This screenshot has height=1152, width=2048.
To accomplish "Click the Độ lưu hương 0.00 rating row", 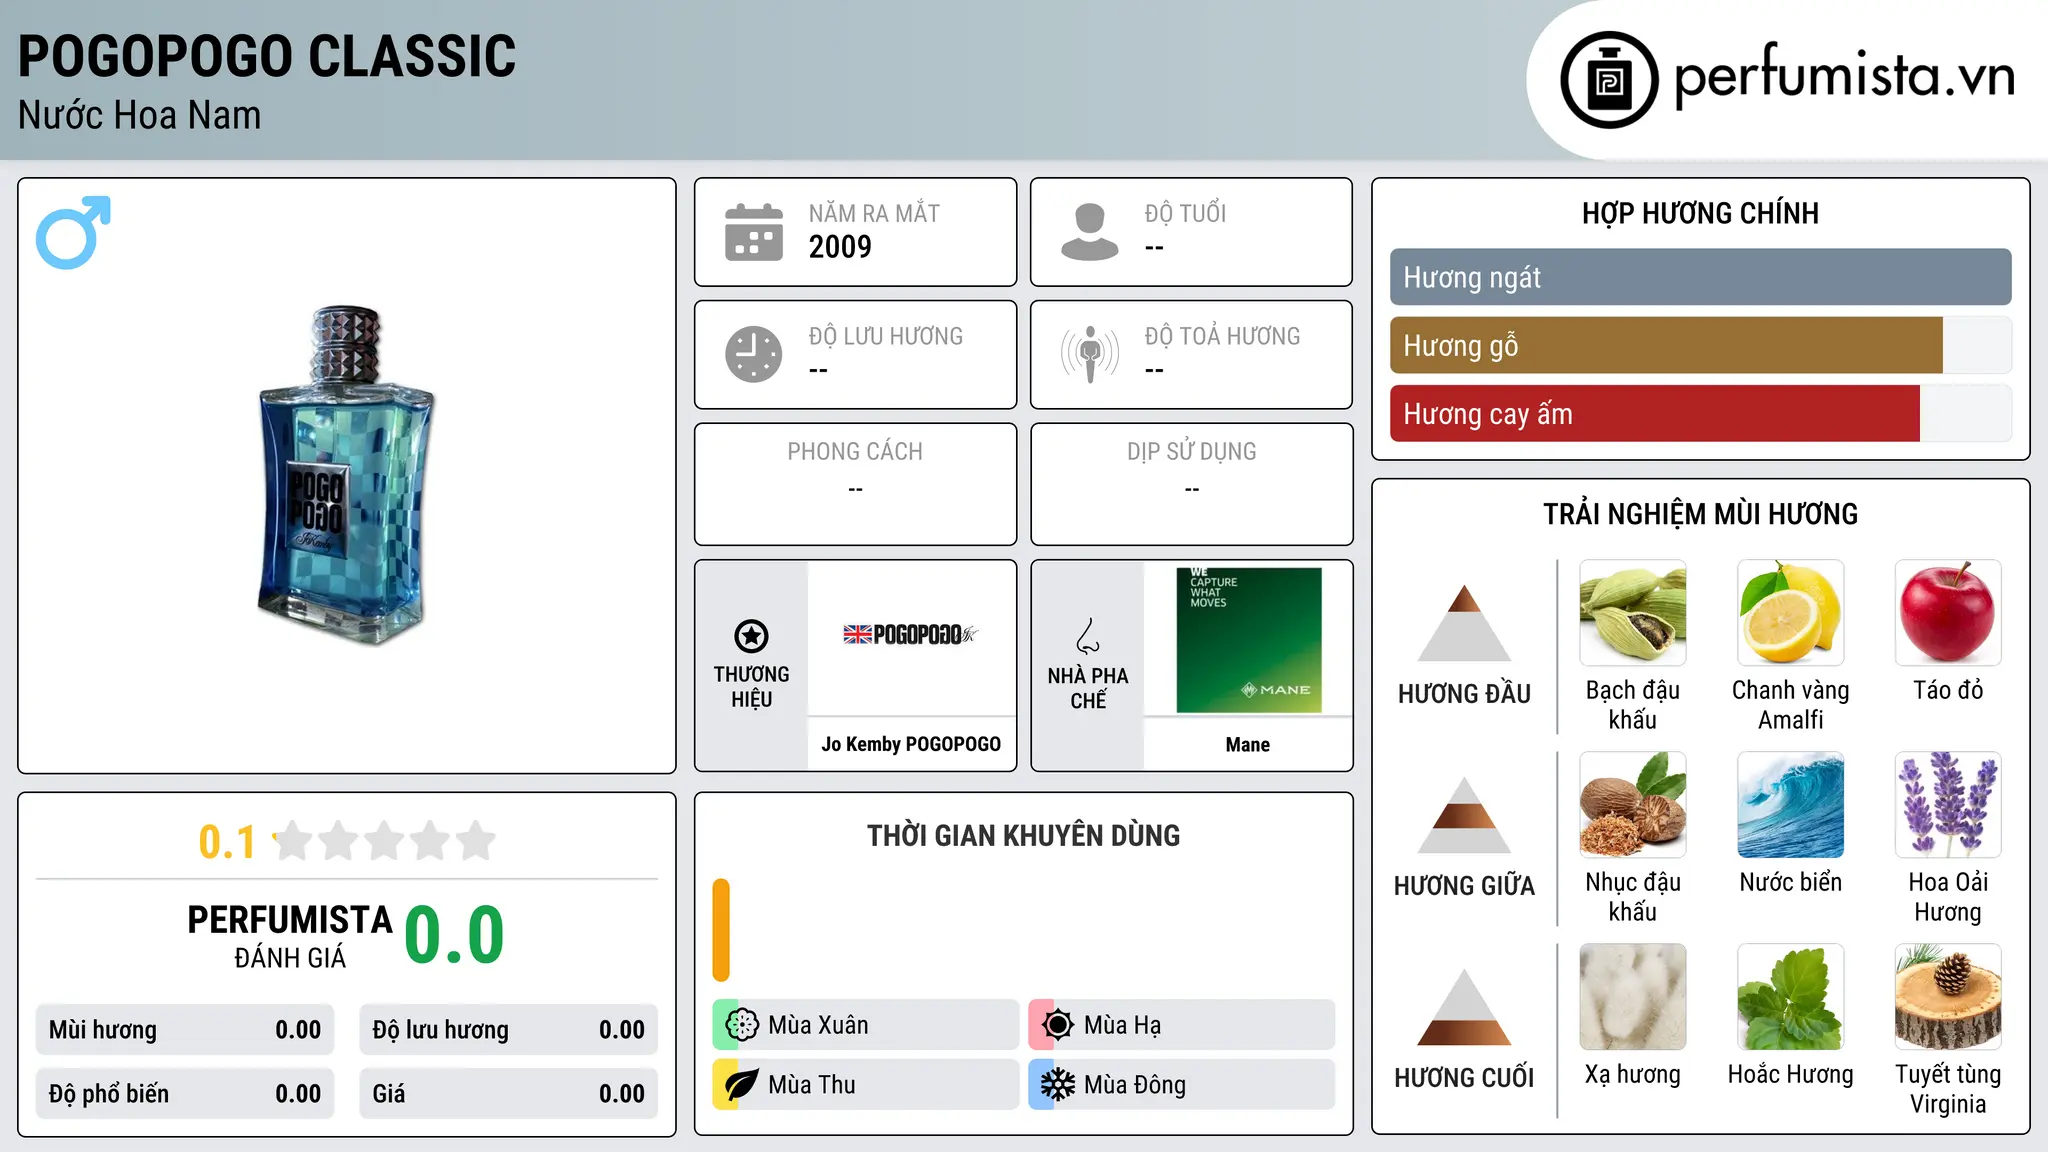I will pos(509,1030).
